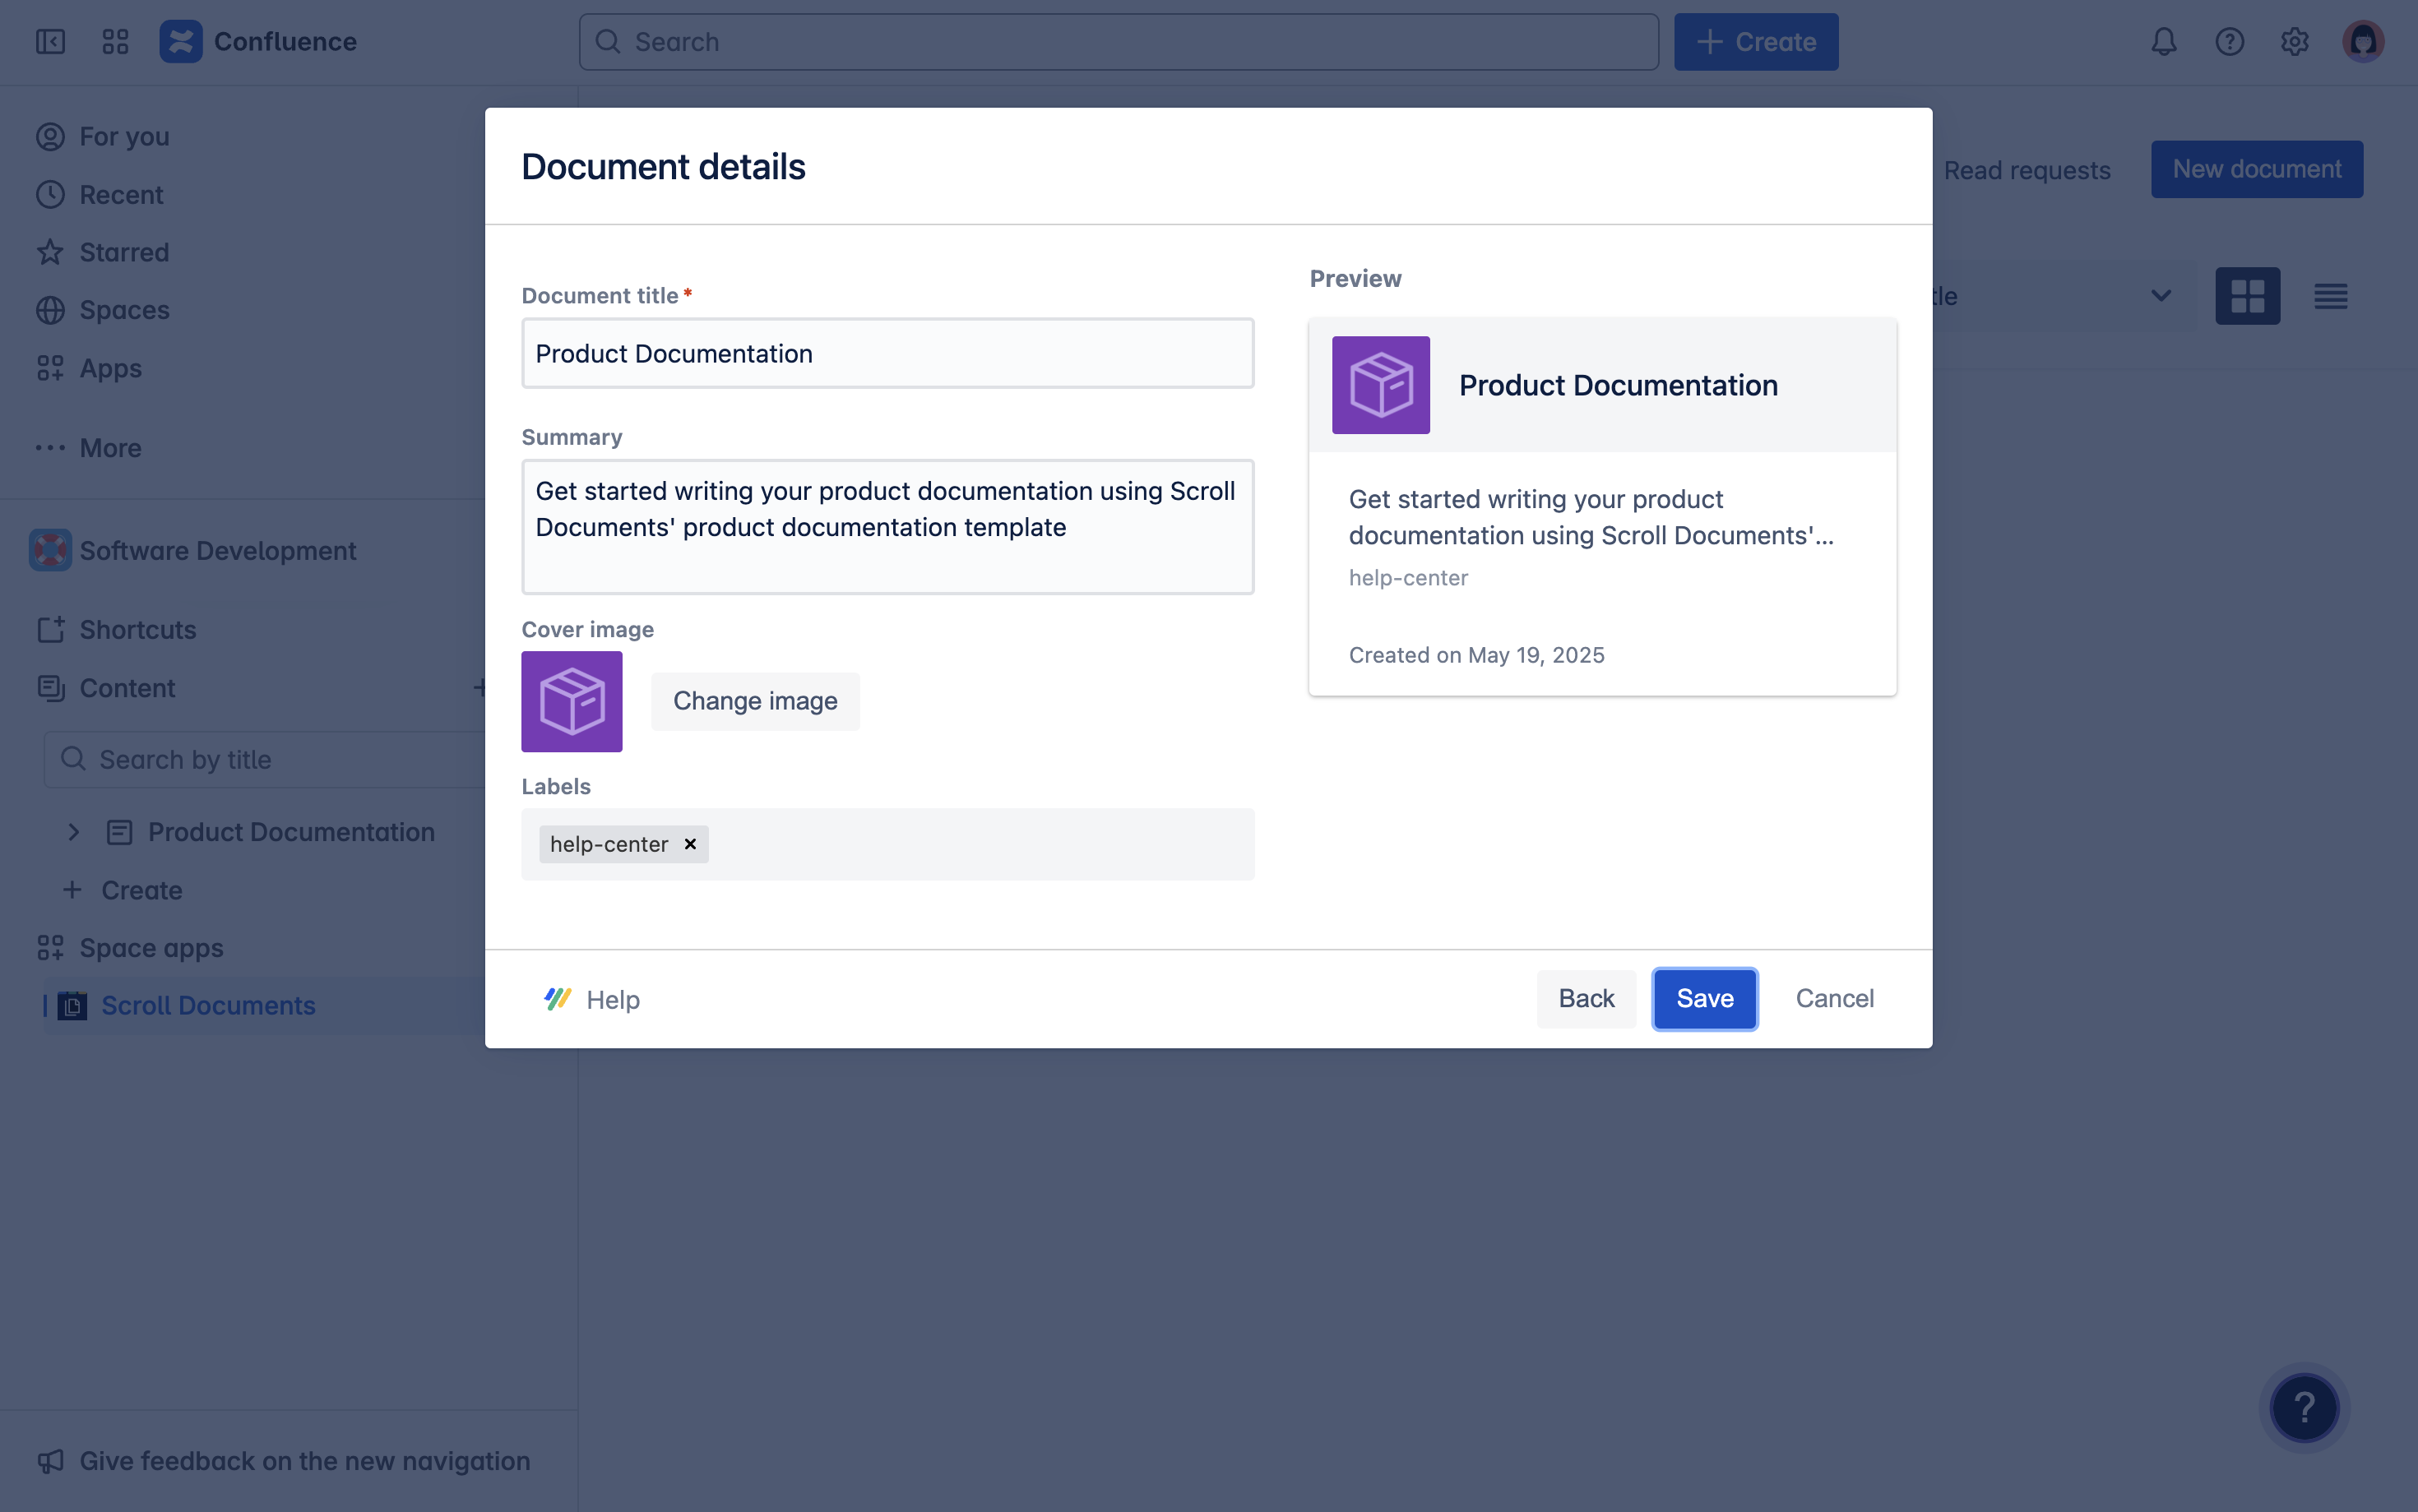Click the Change image button

tap(755, 701)
